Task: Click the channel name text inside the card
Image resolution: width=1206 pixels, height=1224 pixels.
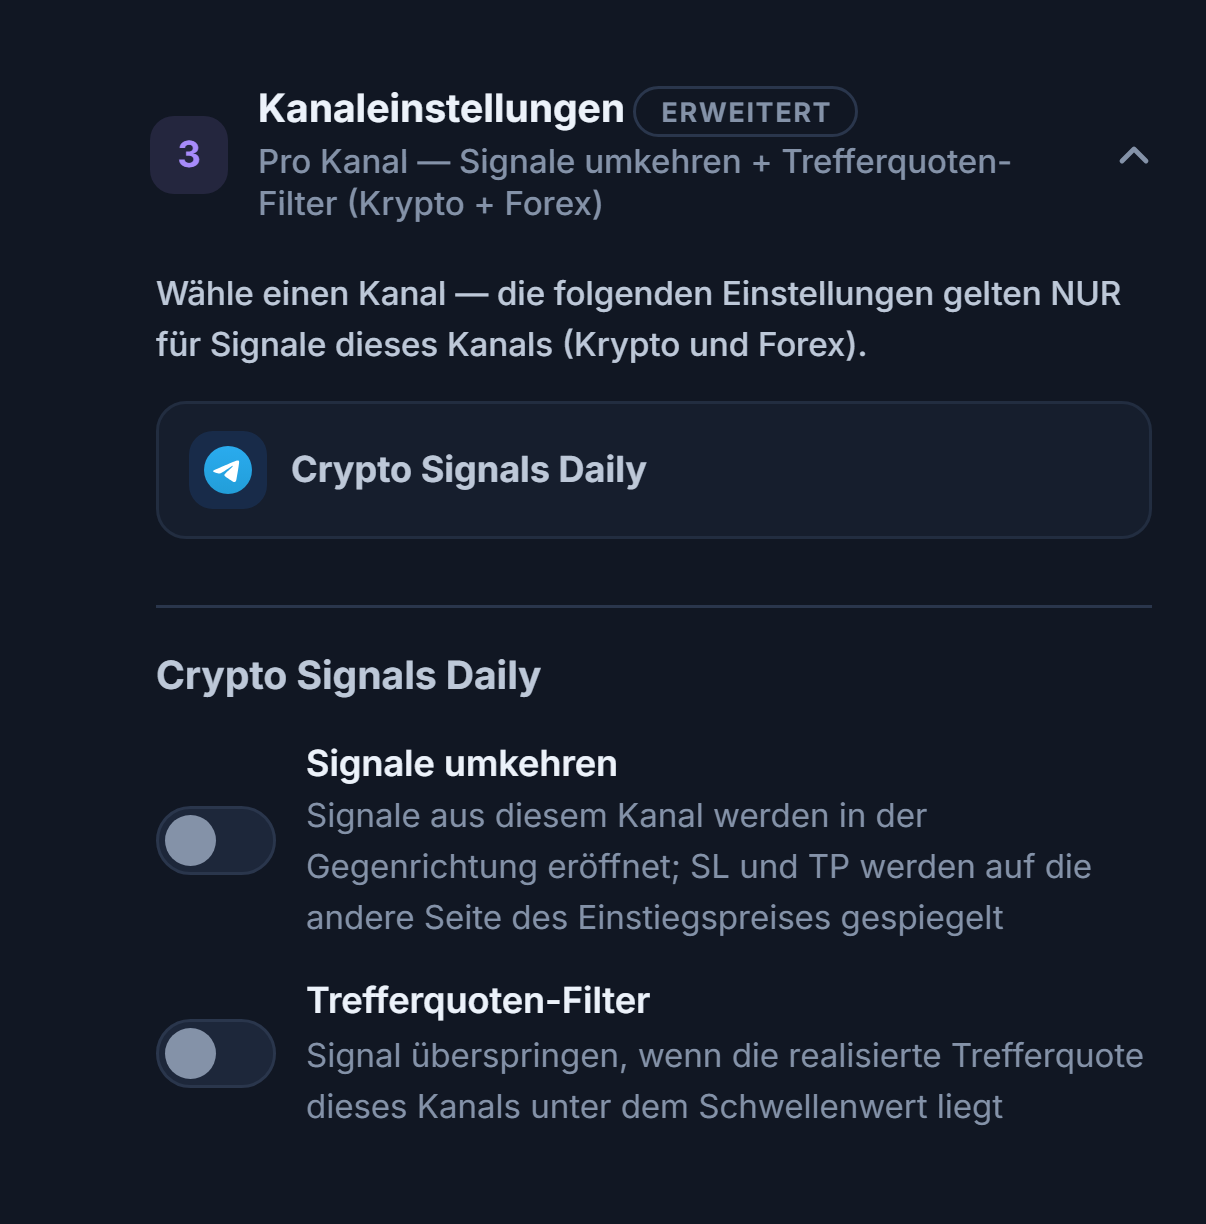Action: click(468, 470)
